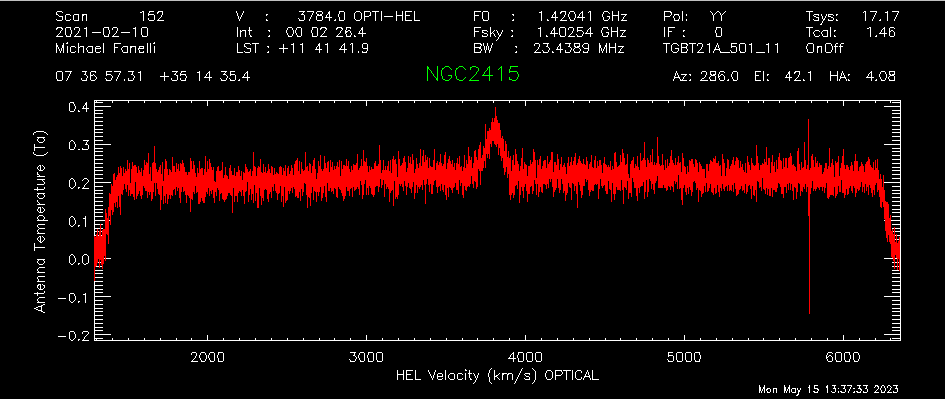Click the observer name Michael Fanelli
This screenshot has width=945, height=399.
(106, 48)
